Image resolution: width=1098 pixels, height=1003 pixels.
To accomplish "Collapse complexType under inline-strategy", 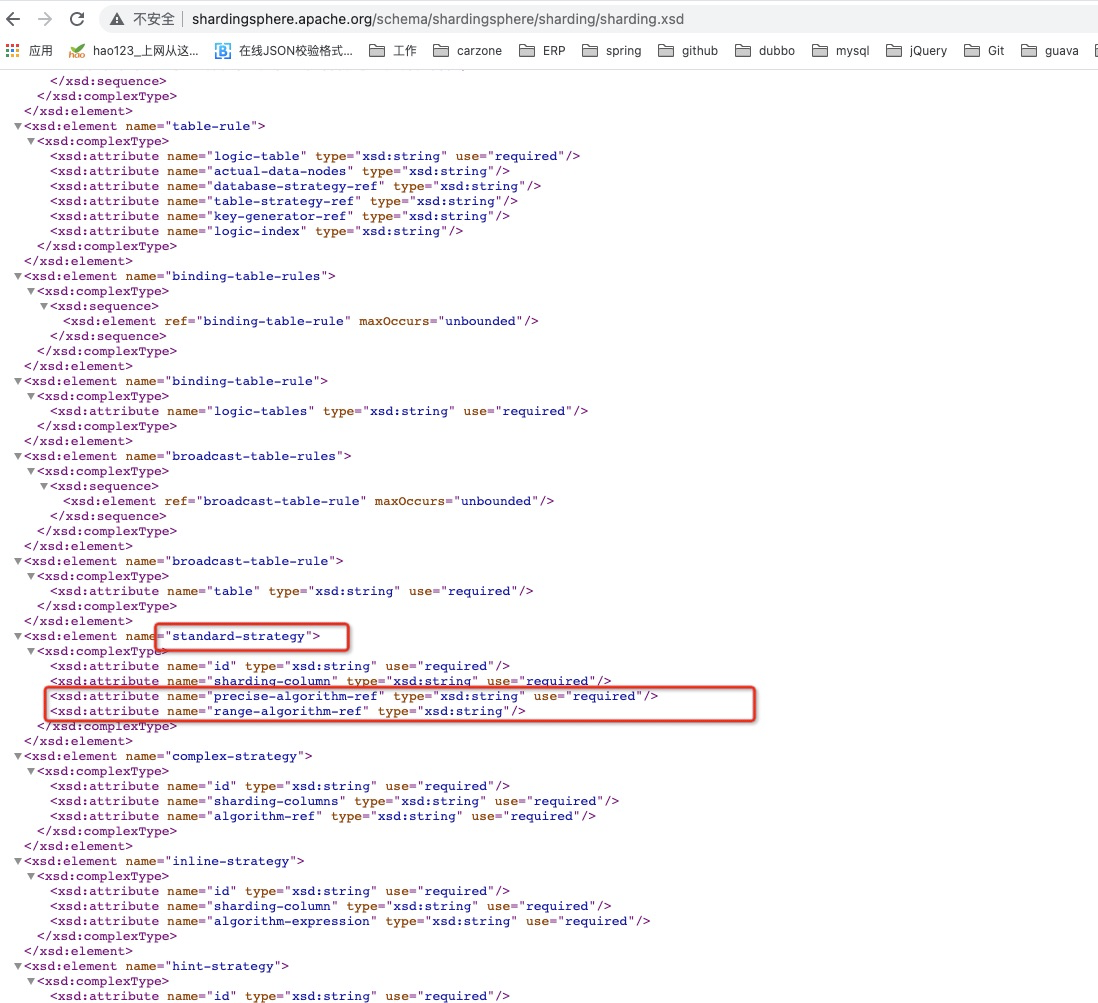I will [31, 876].
